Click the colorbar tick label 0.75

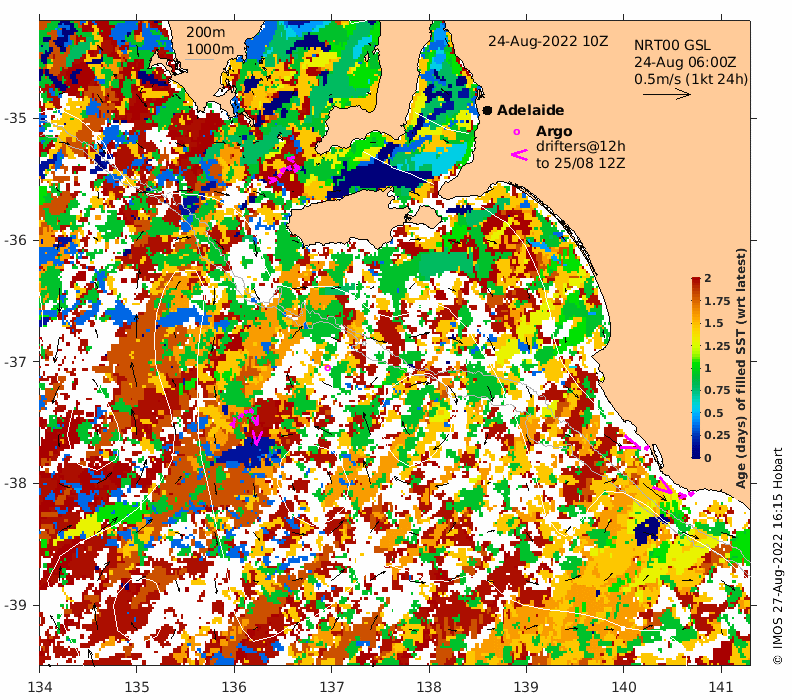[717, 390]
